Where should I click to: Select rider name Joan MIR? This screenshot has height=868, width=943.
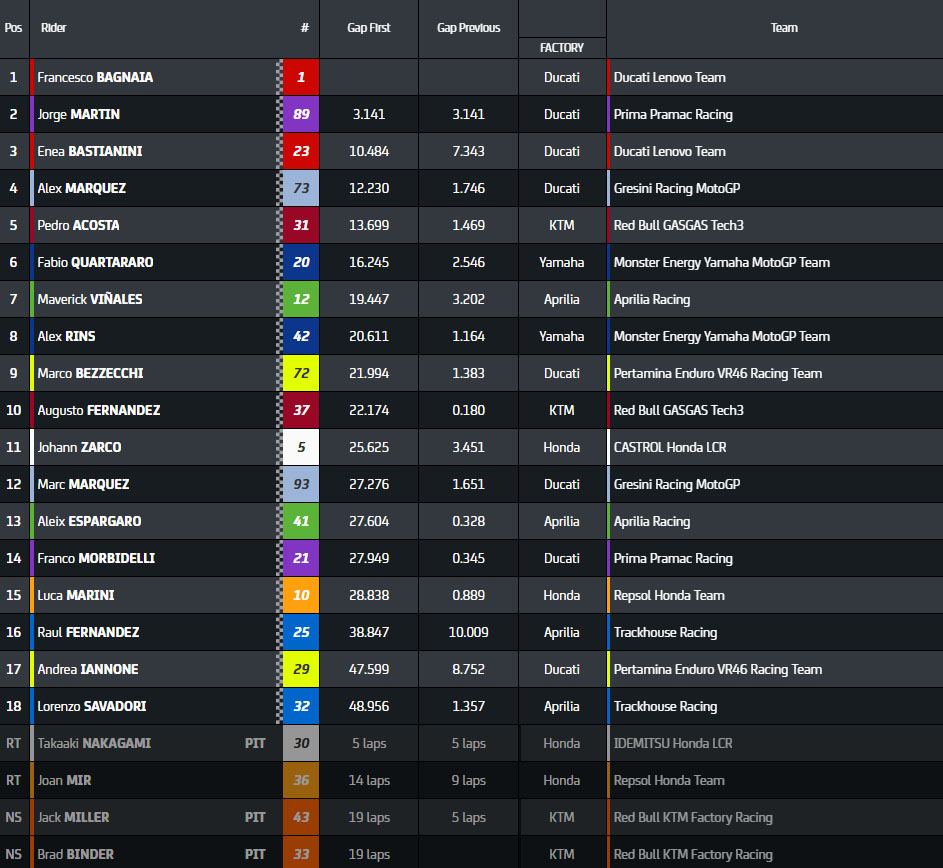pyautogui.click(x=64, y=780)
